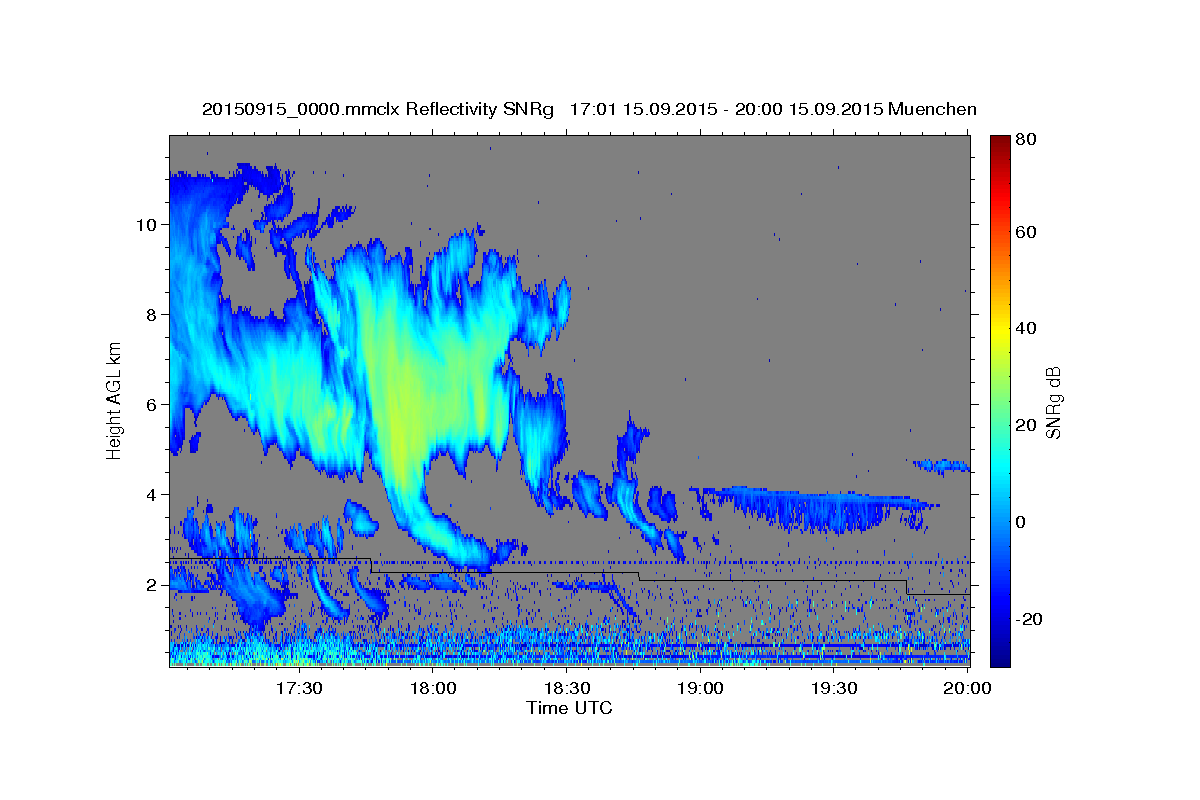1200x800 pixels.
Task: Click the 'Time UTC' axis label
Action: click(569, 708)
